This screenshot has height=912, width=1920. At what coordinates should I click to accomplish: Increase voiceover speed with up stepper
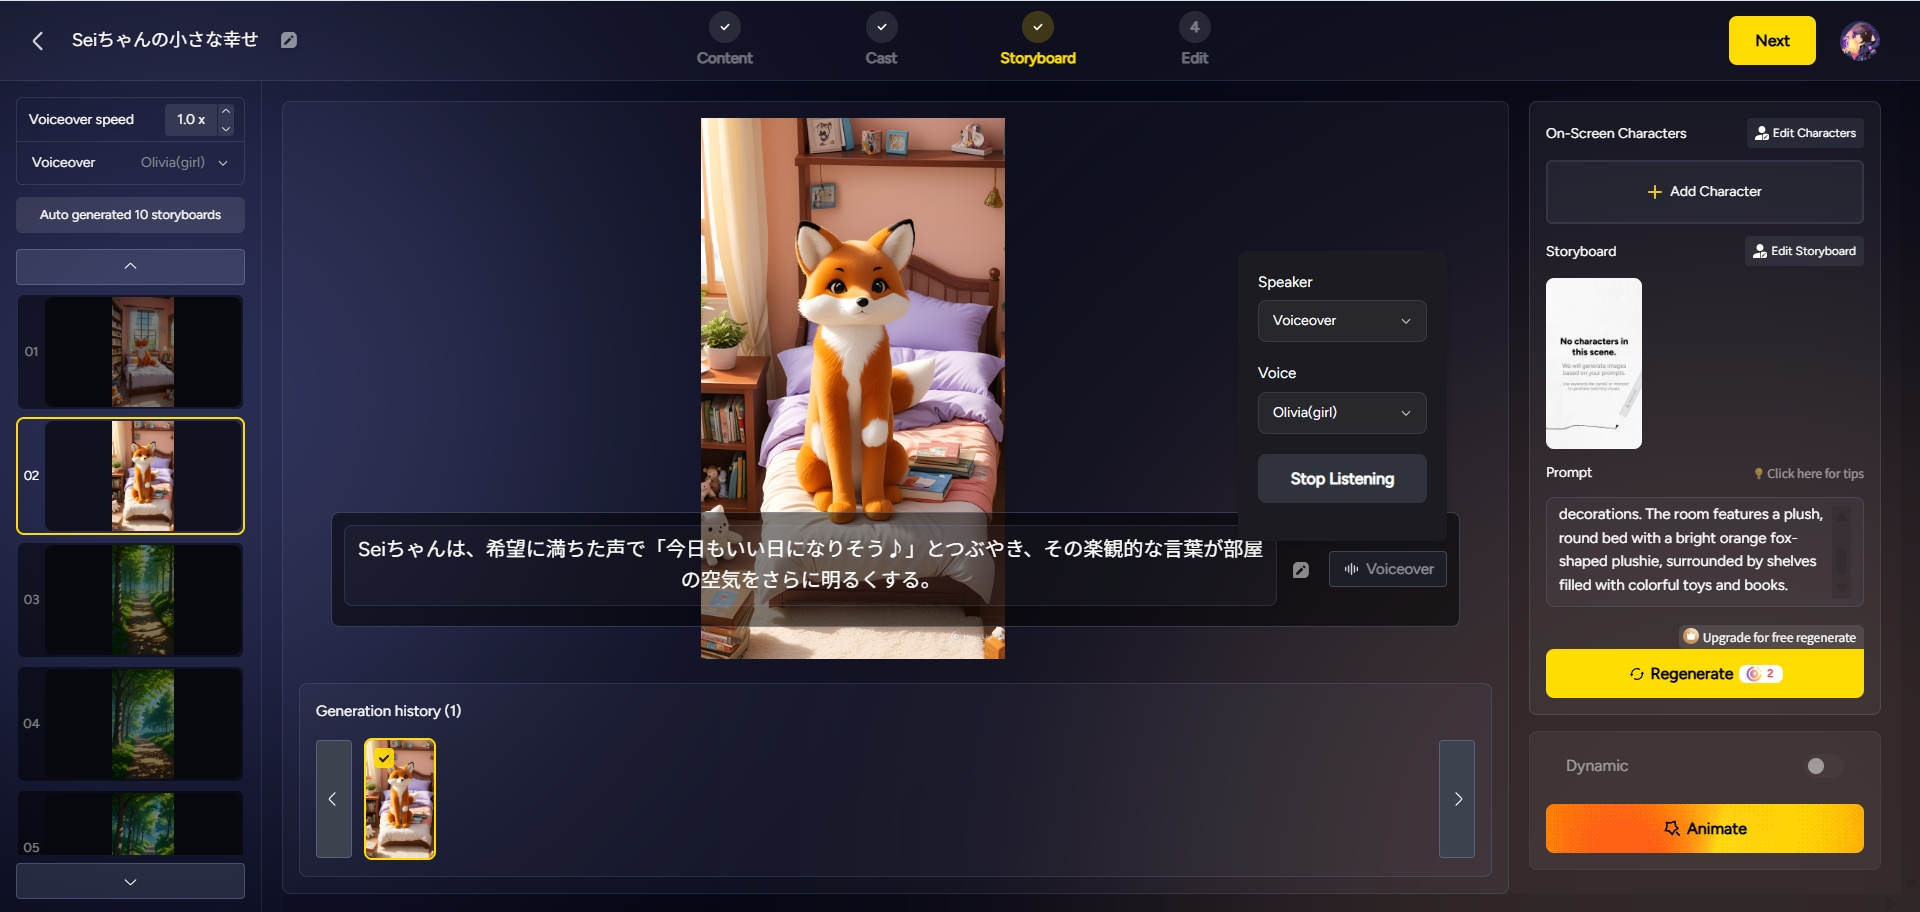[x=226, y=111]
